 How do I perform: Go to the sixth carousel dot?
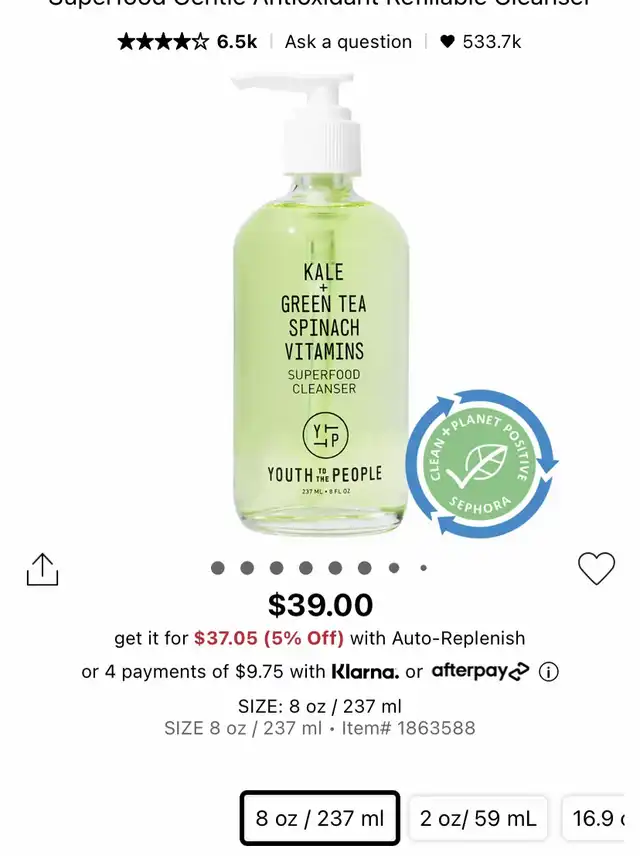[x=365, y=568]
